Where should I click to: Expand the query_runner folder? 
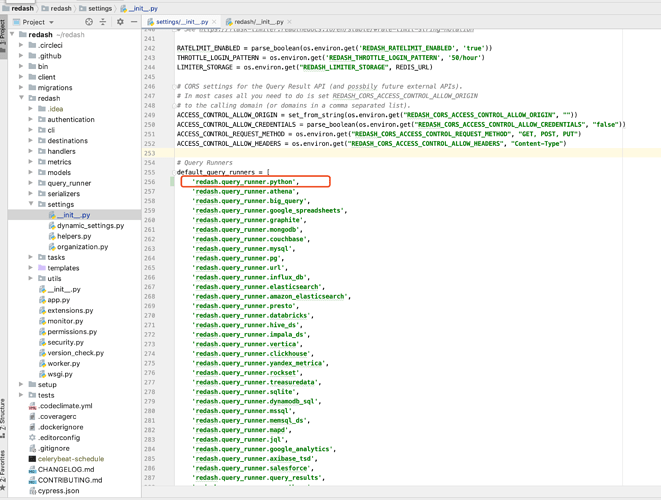click(31, 183)
